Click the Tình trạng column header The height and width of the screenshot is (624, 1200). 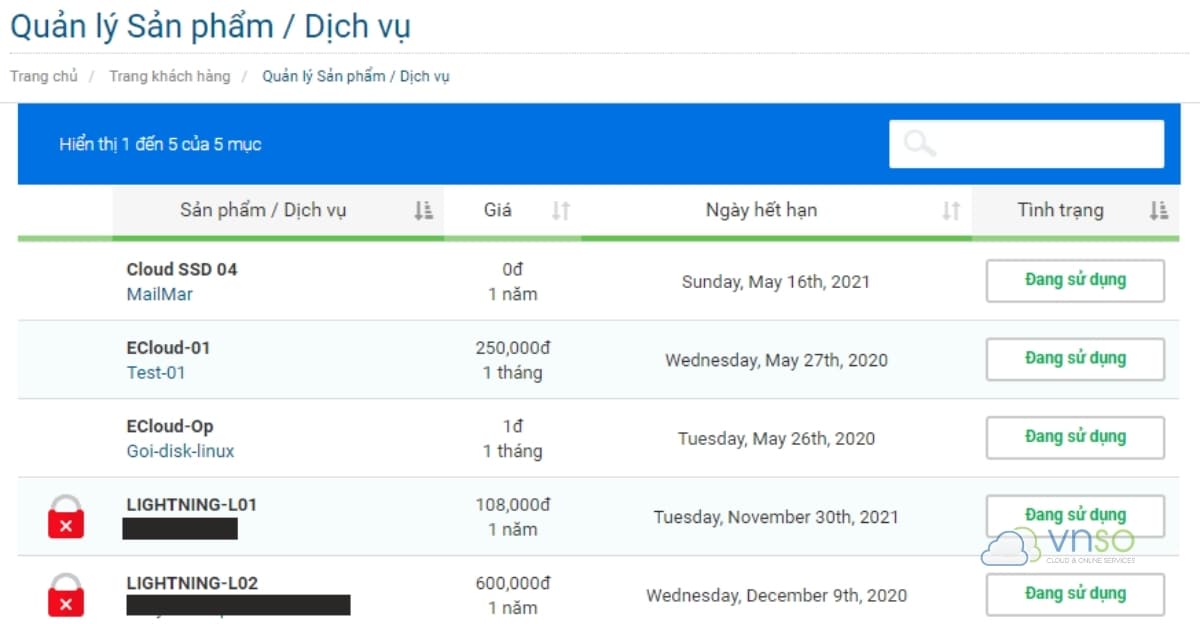[x=1075, y=210]
